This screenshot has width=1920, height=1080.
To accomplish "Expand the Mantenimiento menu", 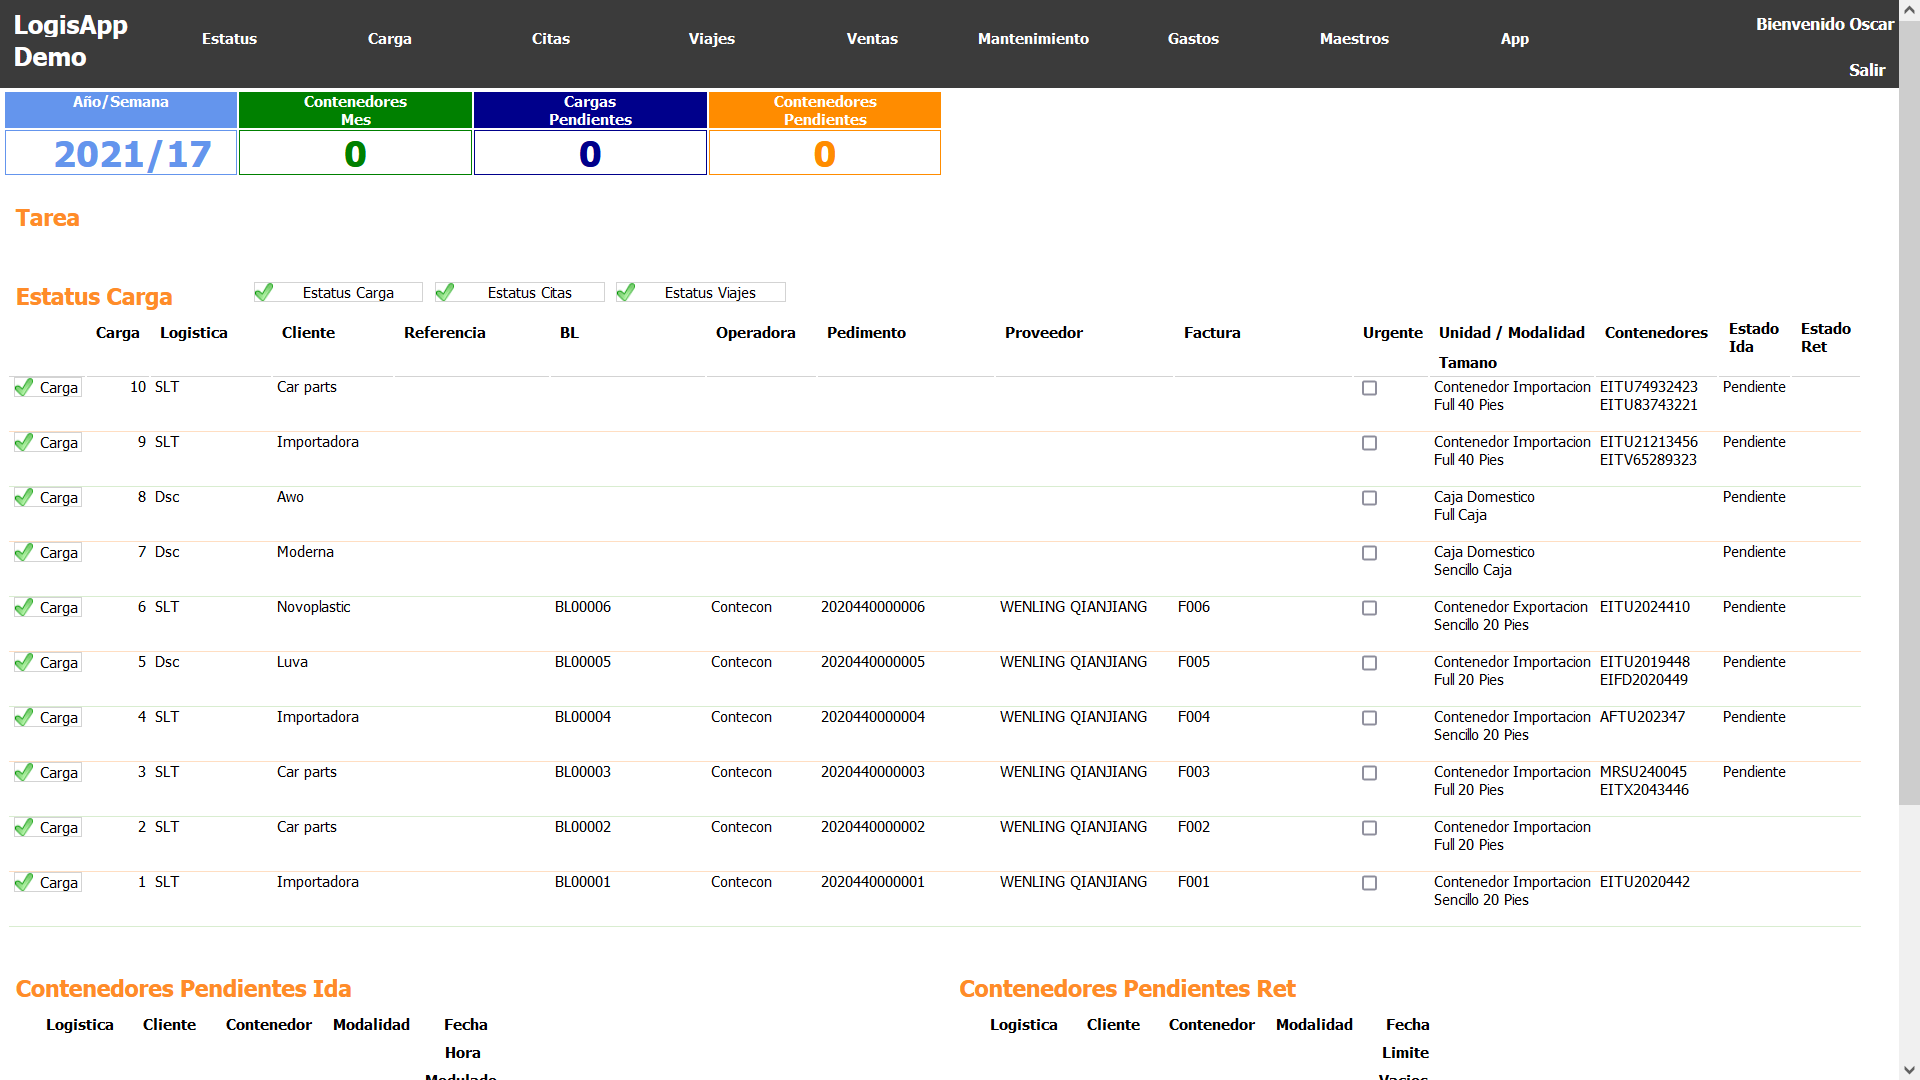I will 1033,39.
